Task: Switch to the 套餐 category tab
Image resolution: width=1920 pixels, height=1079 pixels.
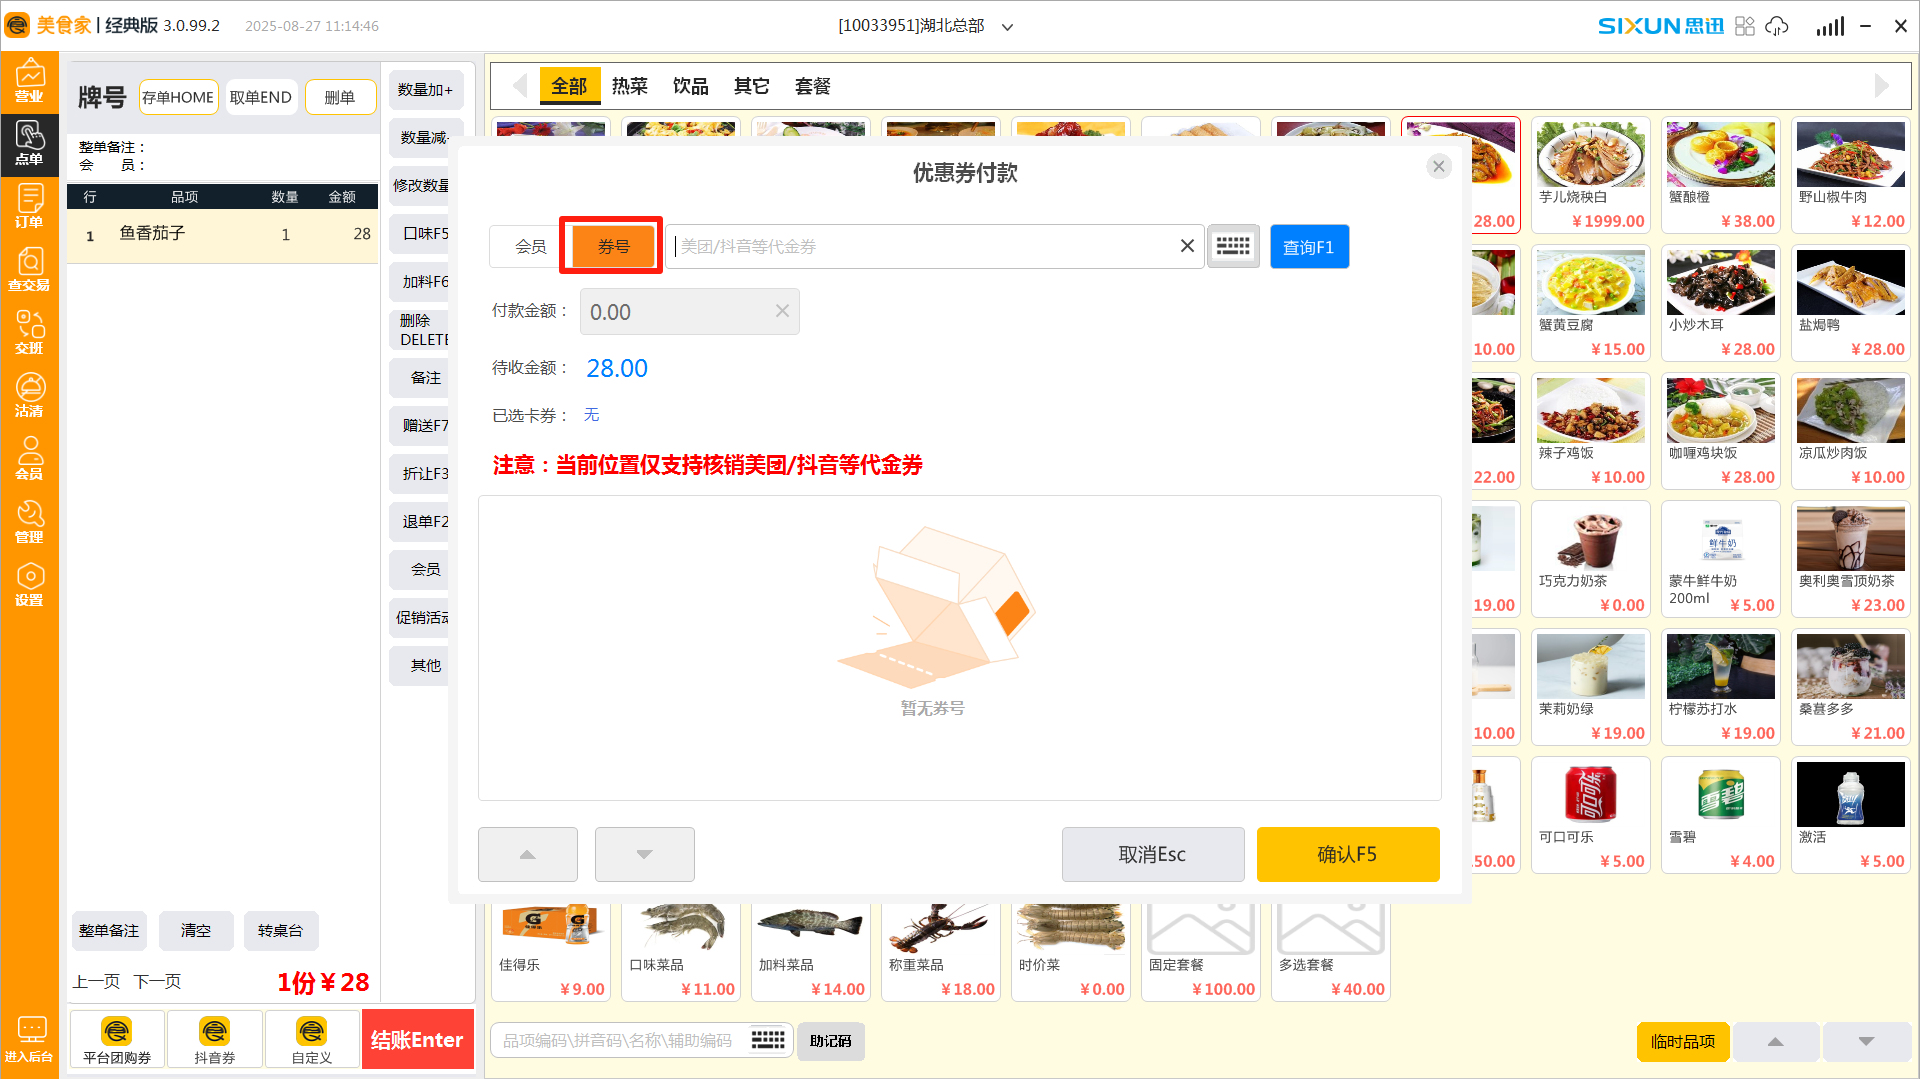Action: [812, 86]
